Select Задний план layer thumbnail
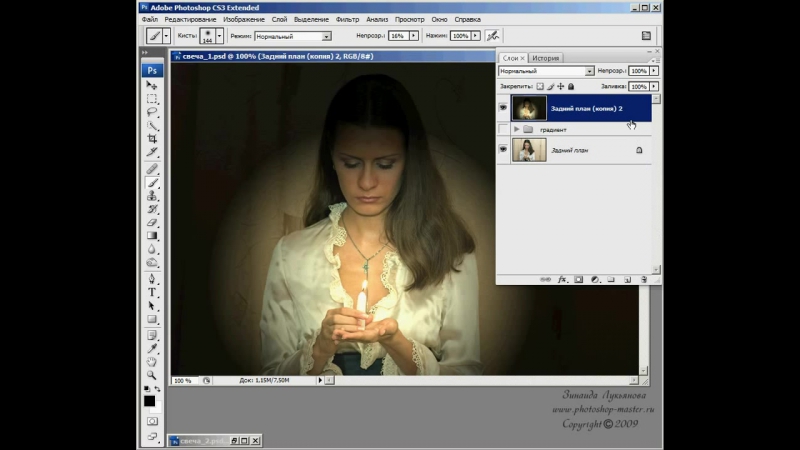The image size is (800, 450). [529, 150]
